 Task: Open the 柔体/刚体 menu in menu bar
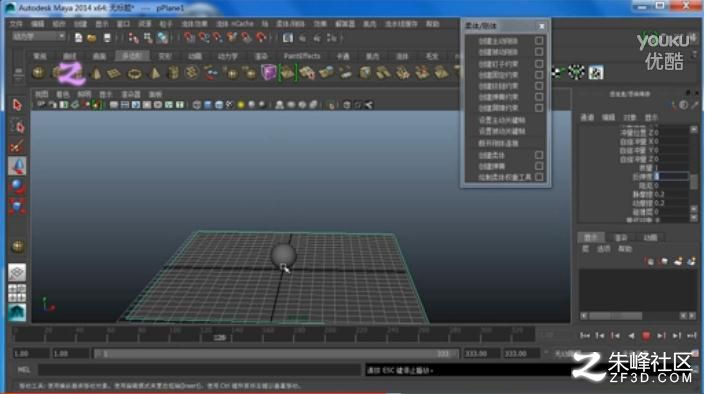[x=290, y=23]
